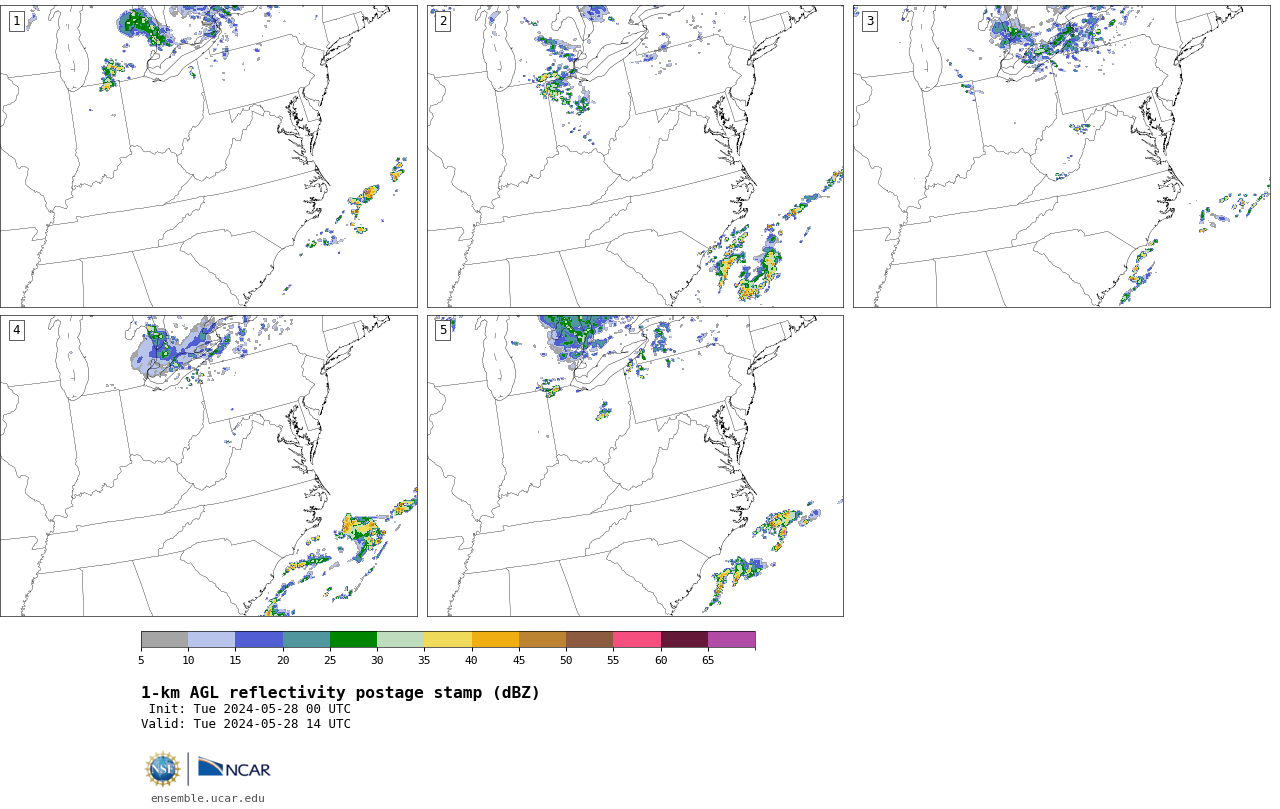Open ensemble member 1 reflectivity map

tap(208, 156)
